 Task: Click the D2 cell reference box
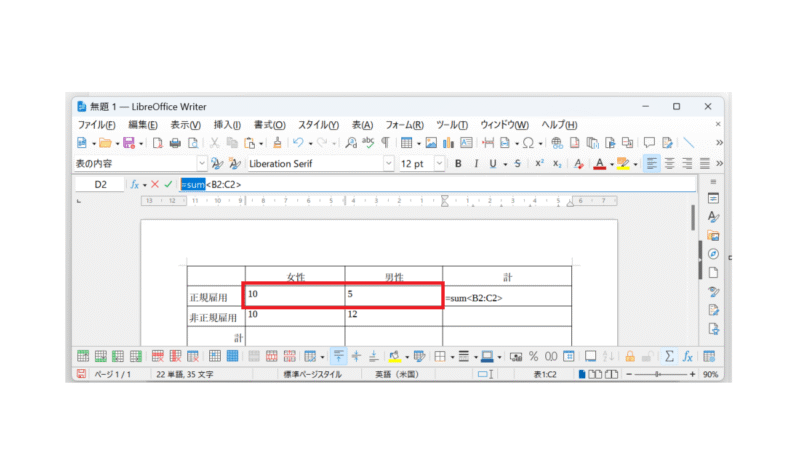[101, 184]
